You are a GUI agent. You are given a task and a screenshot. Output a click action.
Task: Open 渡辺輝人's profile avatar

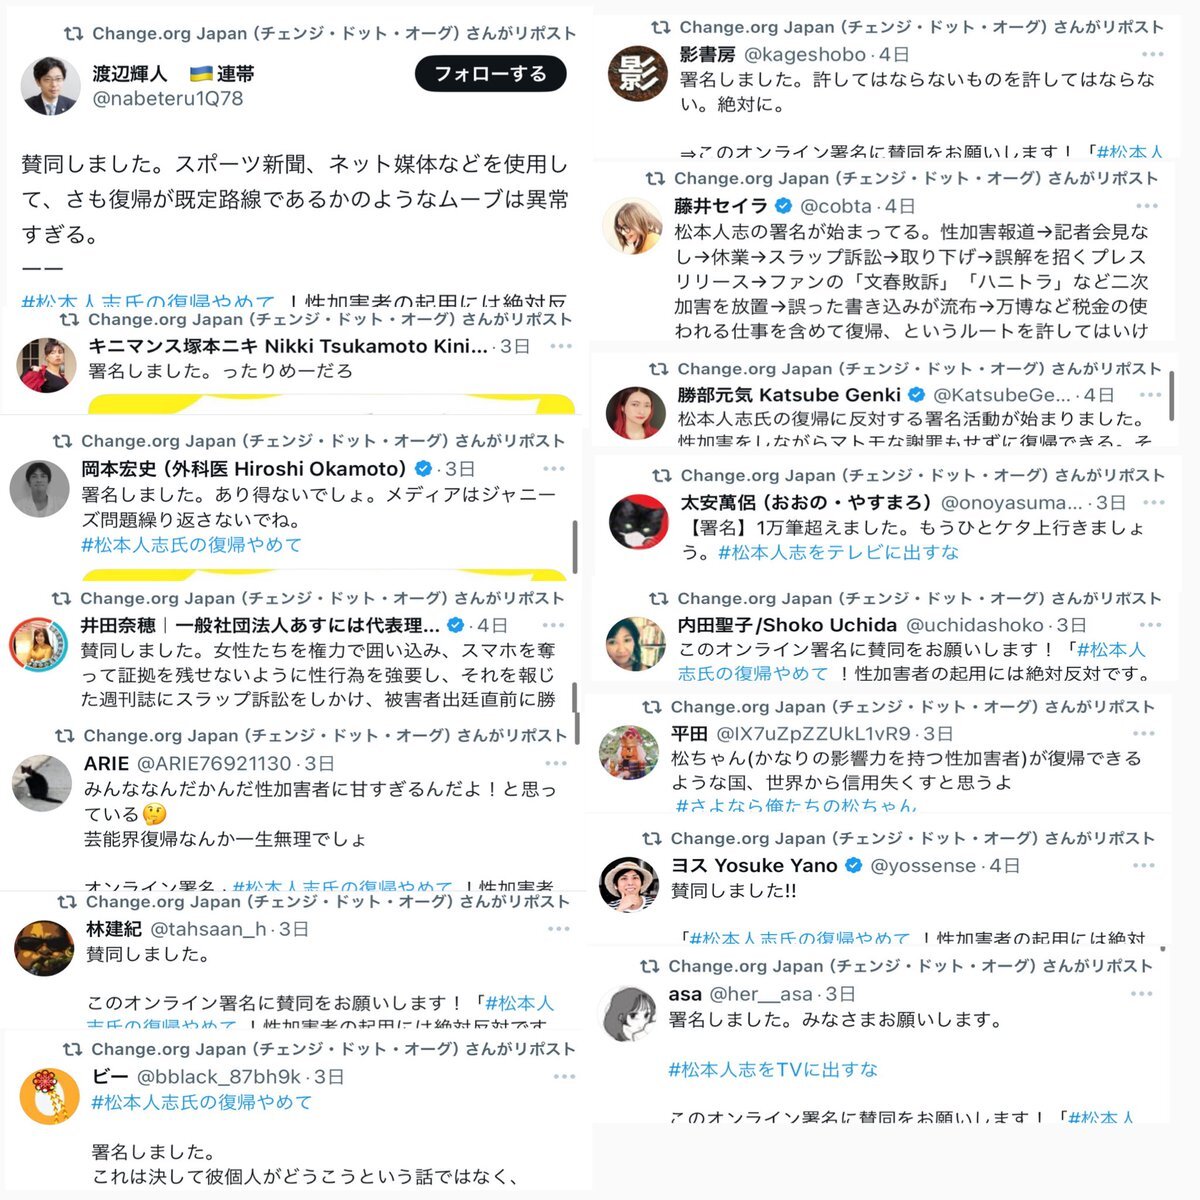50,86
